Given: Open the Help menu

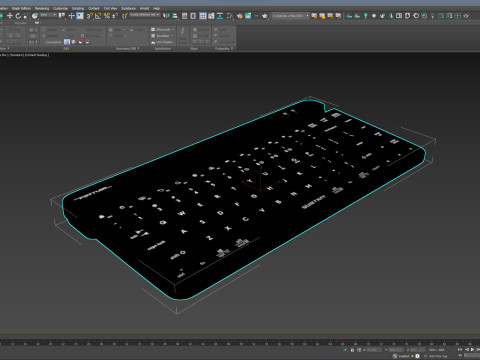Looking at the screenshot, I should point(156,8).
